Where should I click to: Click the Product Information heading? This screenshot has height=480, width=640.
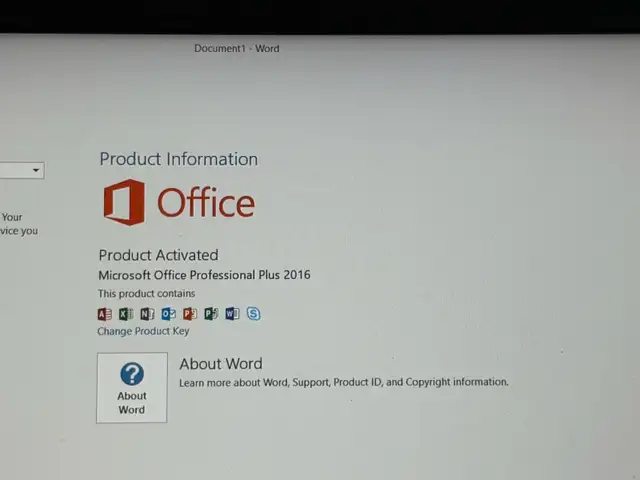point(179,159)
